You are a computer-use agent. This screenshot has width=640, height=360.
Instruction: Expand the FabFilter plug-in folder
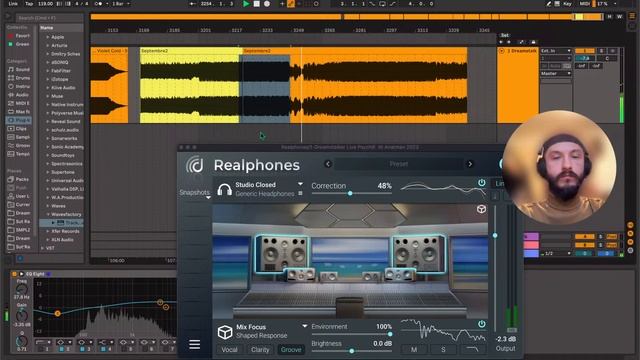pyautogui.click(x=48, y=71)
